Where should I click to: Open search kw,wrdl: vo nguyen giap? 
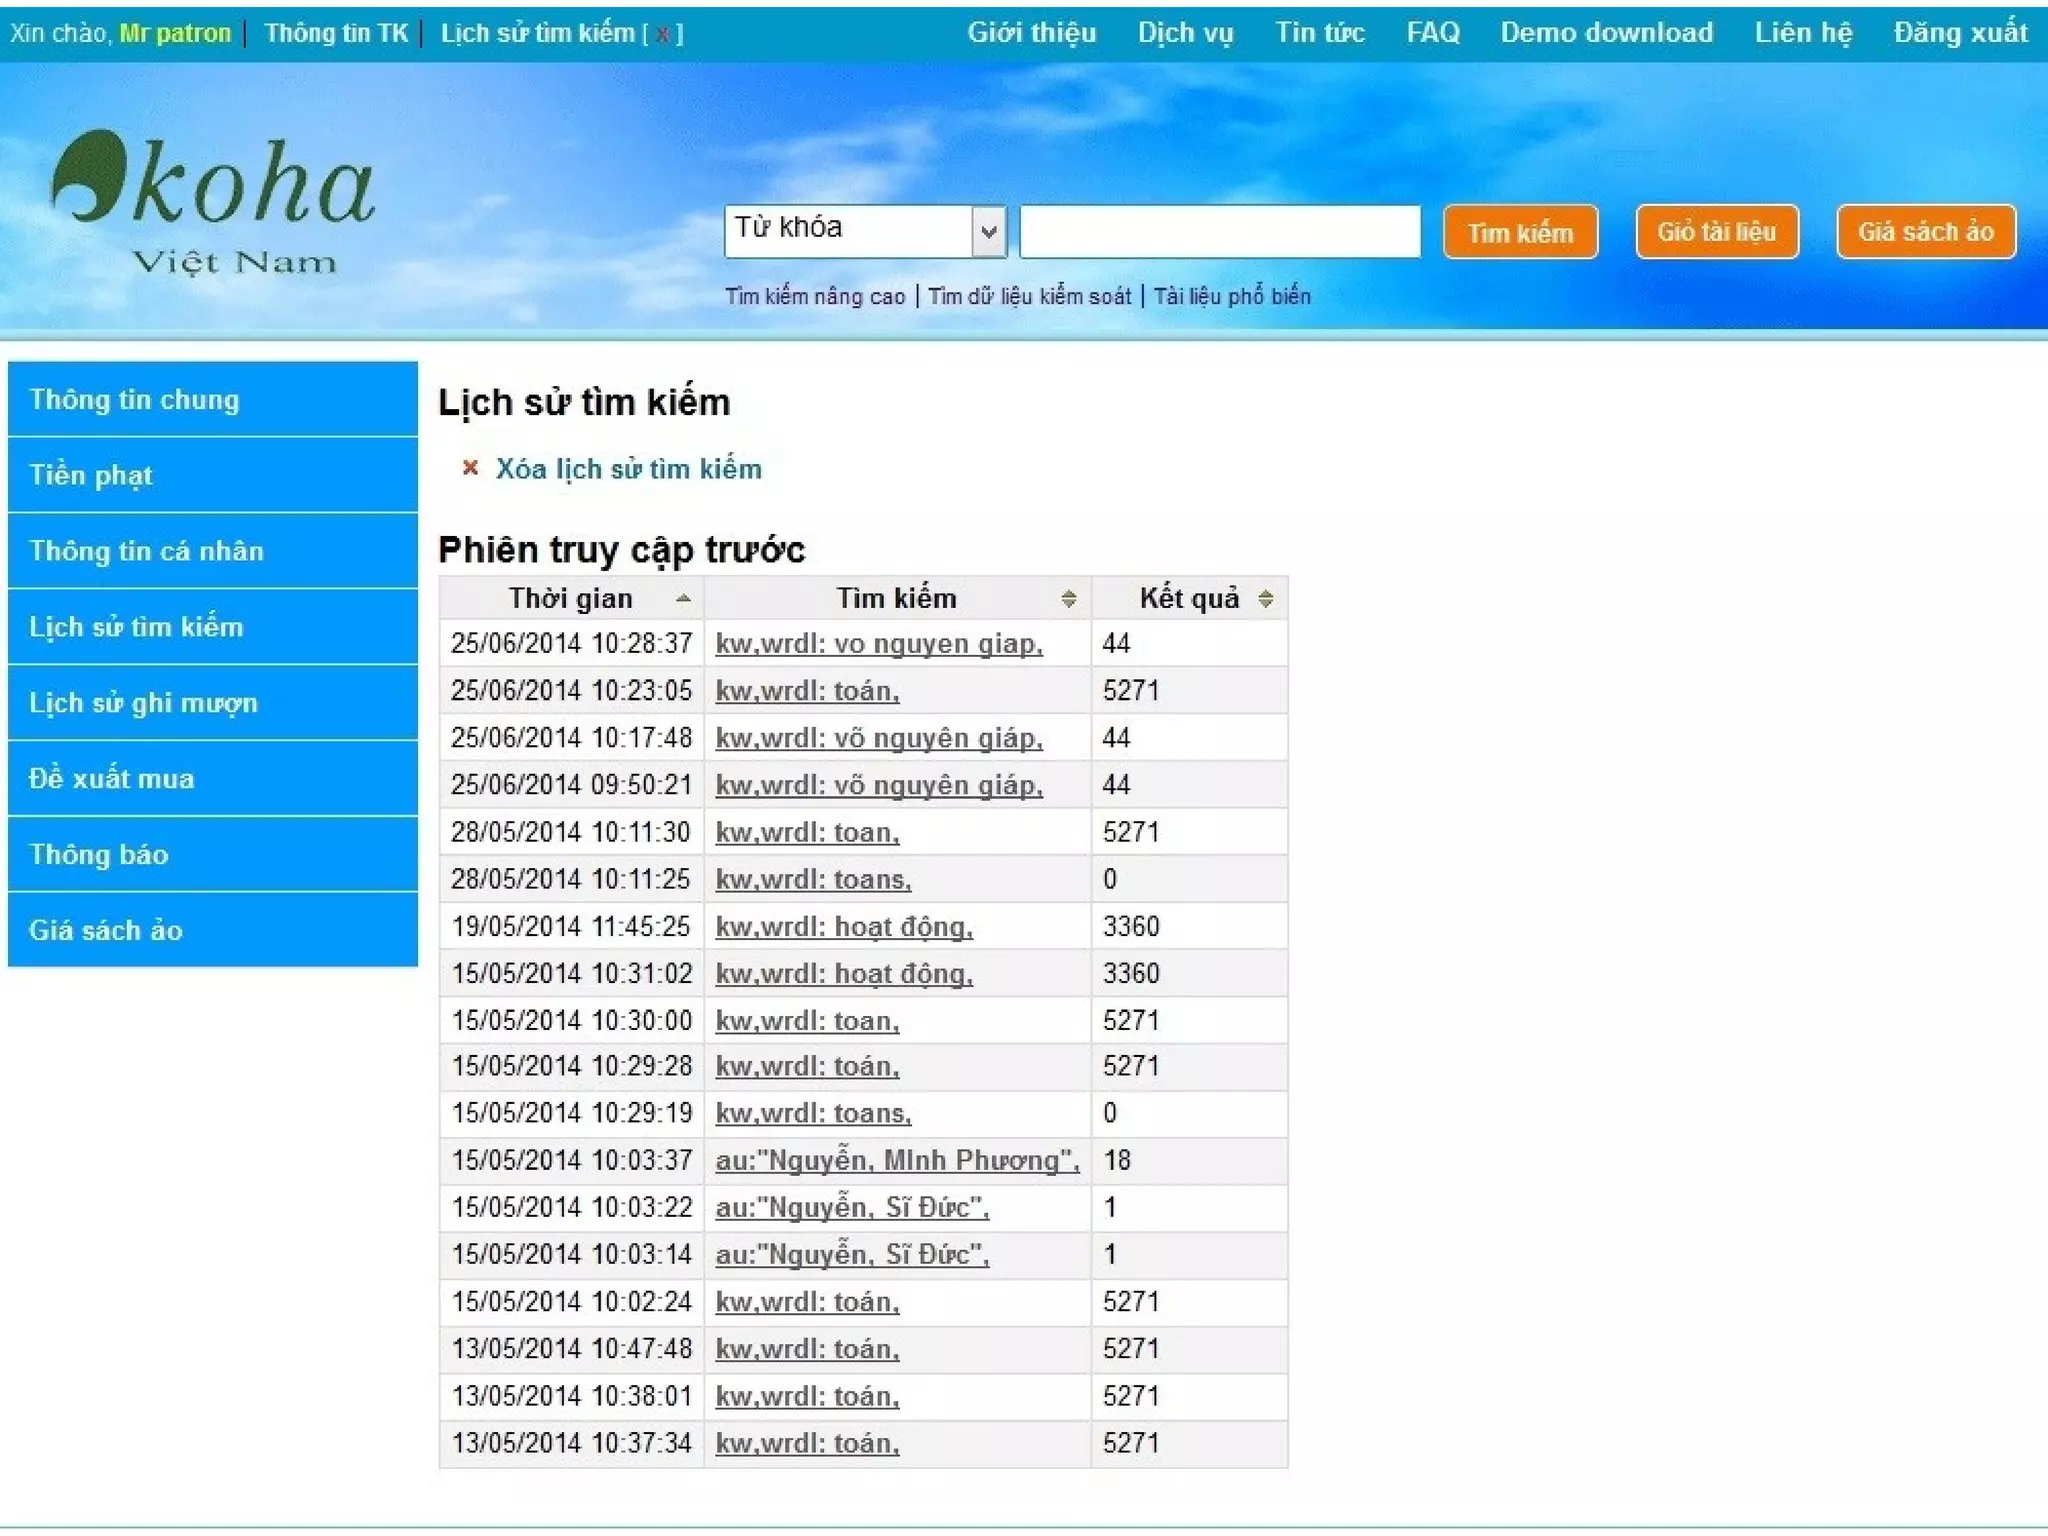(878, 644)
